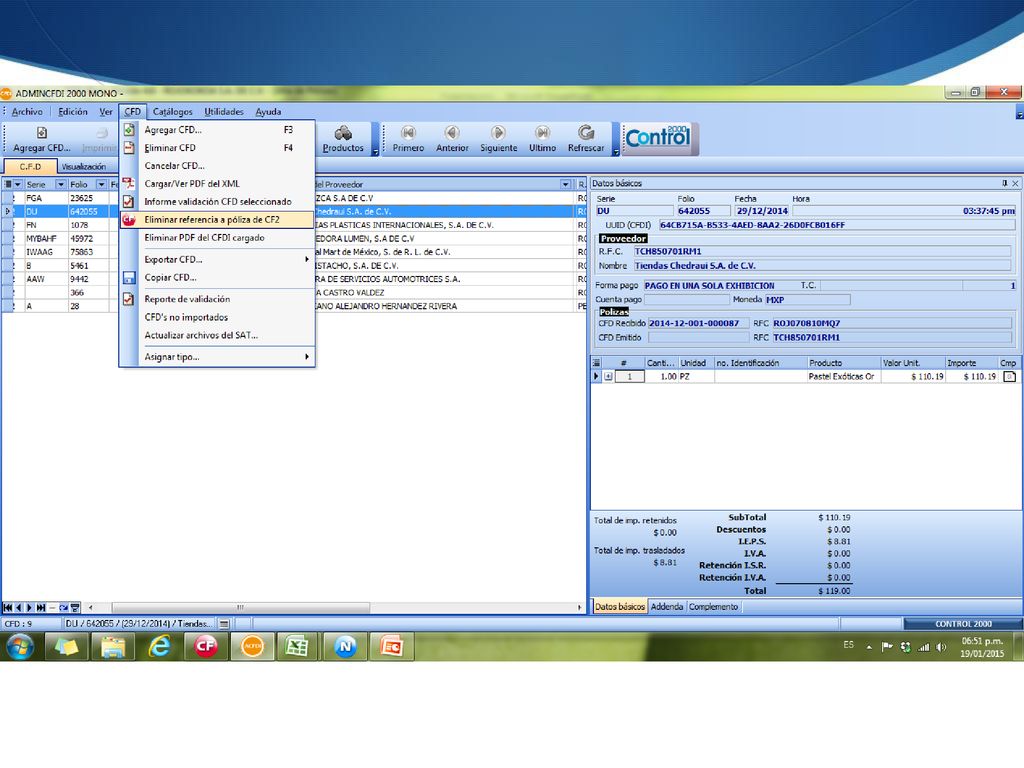Open the Productos toolbar button
Screen dimensions: 1024x768
(x=343, y=139)
